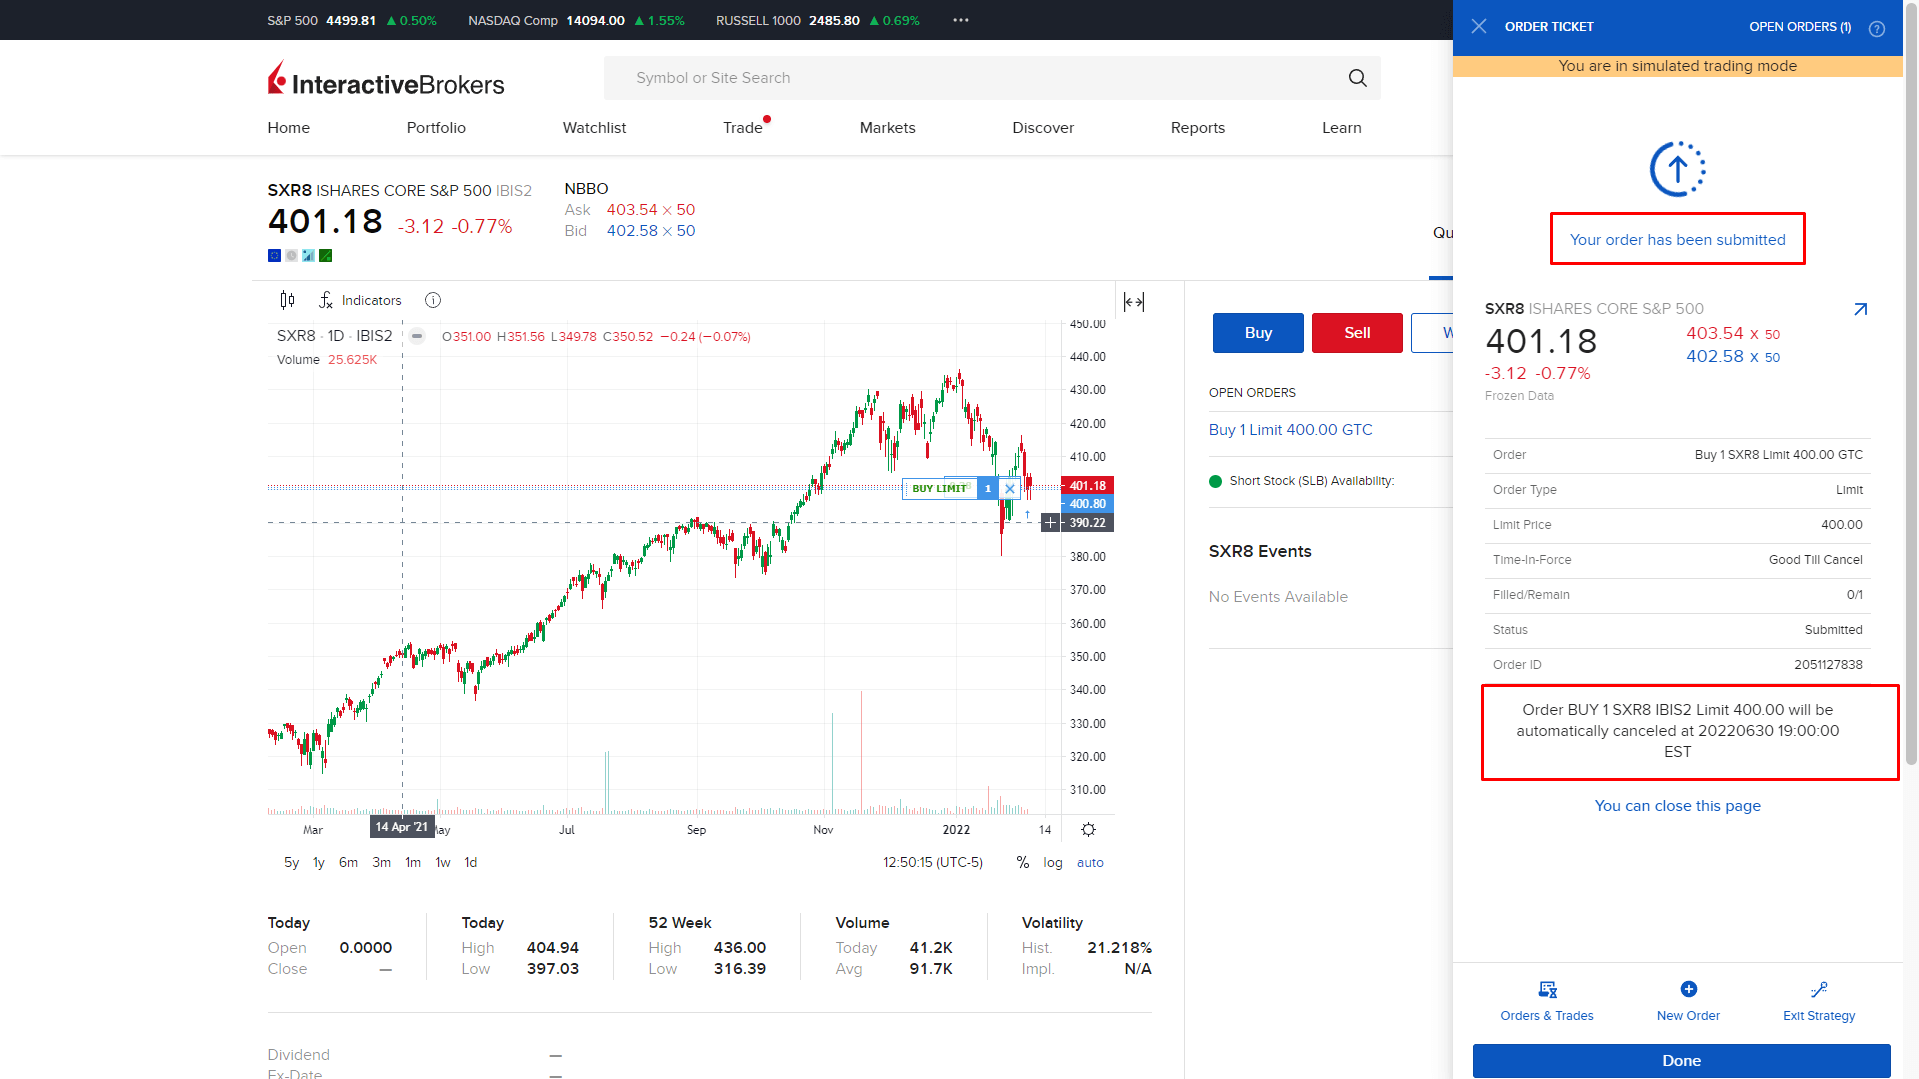The width and height of the screenshot is (1919, 1079).
Task: Click the chart info circle icon
Action: (432, 300)
